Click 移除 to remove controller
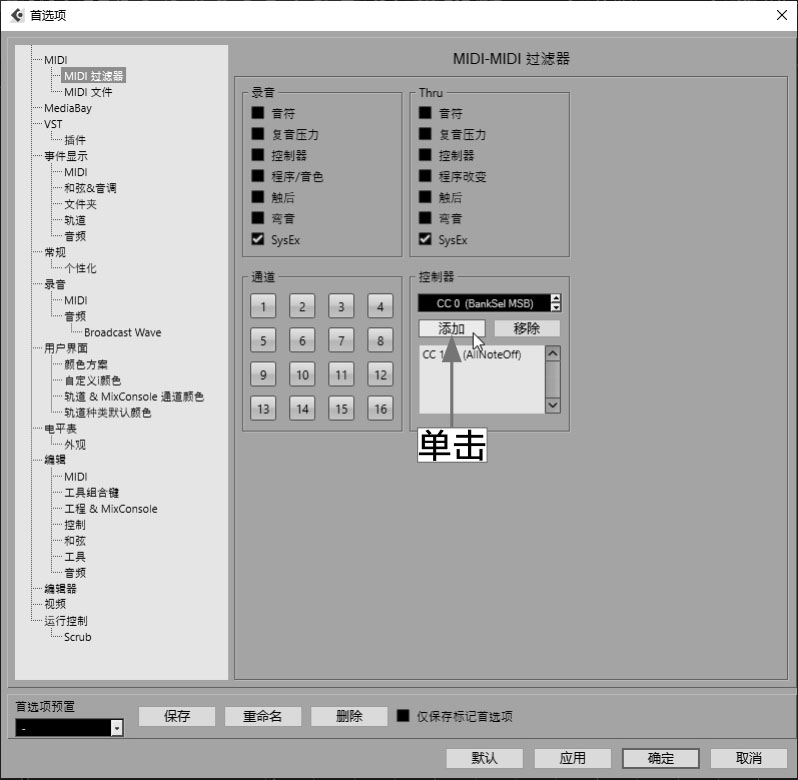Image resolution: width=798 pixels, height=780 pixels. (x=527, y=328)
